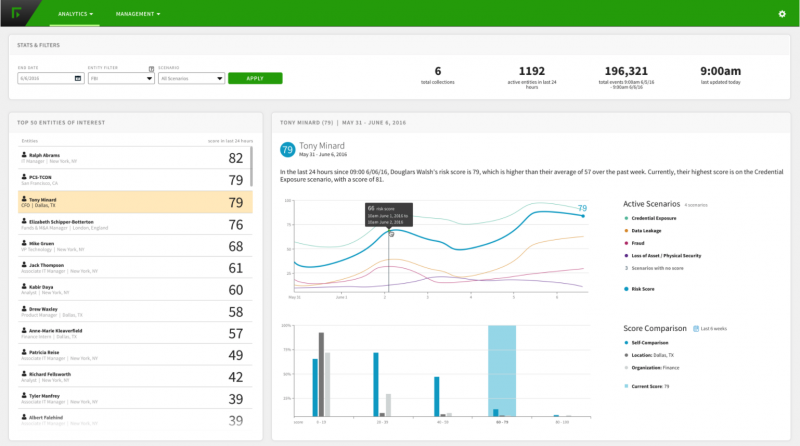Click the 6 total collections stat
The height and width of the screenshot is (446, 800).
tap(438, 75)
